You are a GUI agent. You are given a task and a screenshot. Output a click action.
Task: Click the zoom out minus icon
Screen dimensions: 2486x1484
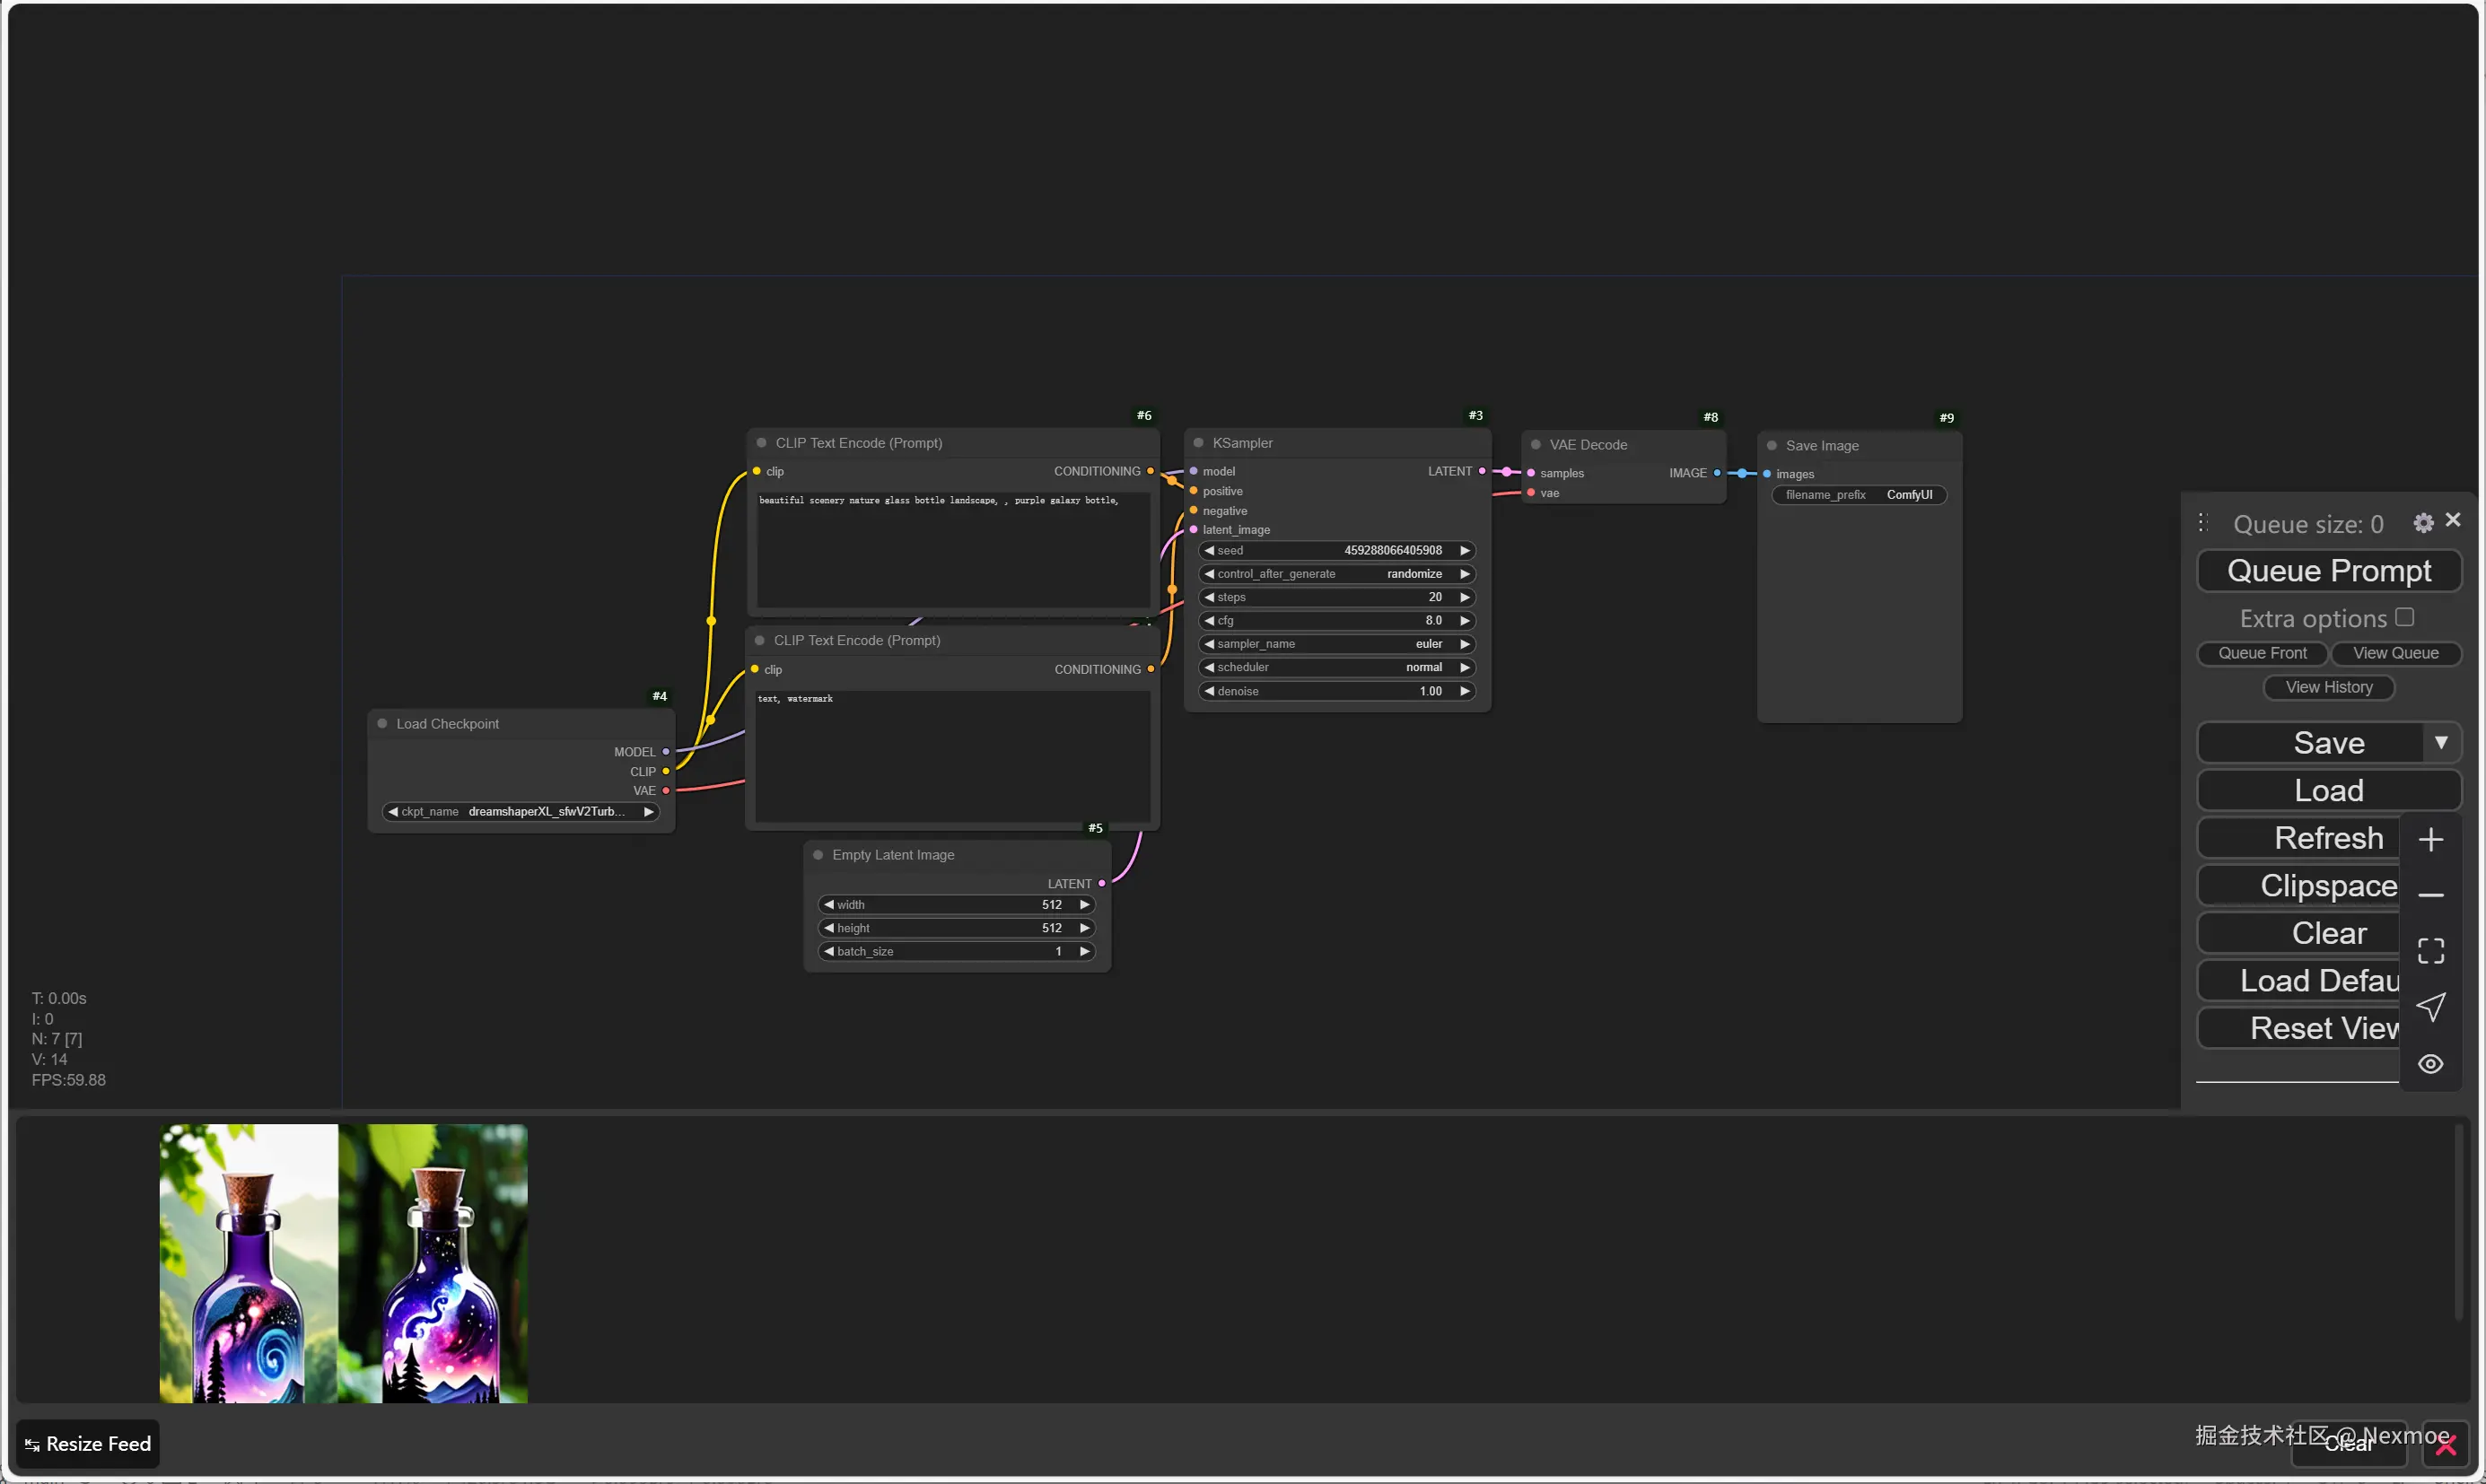[x=2430, y=895]
